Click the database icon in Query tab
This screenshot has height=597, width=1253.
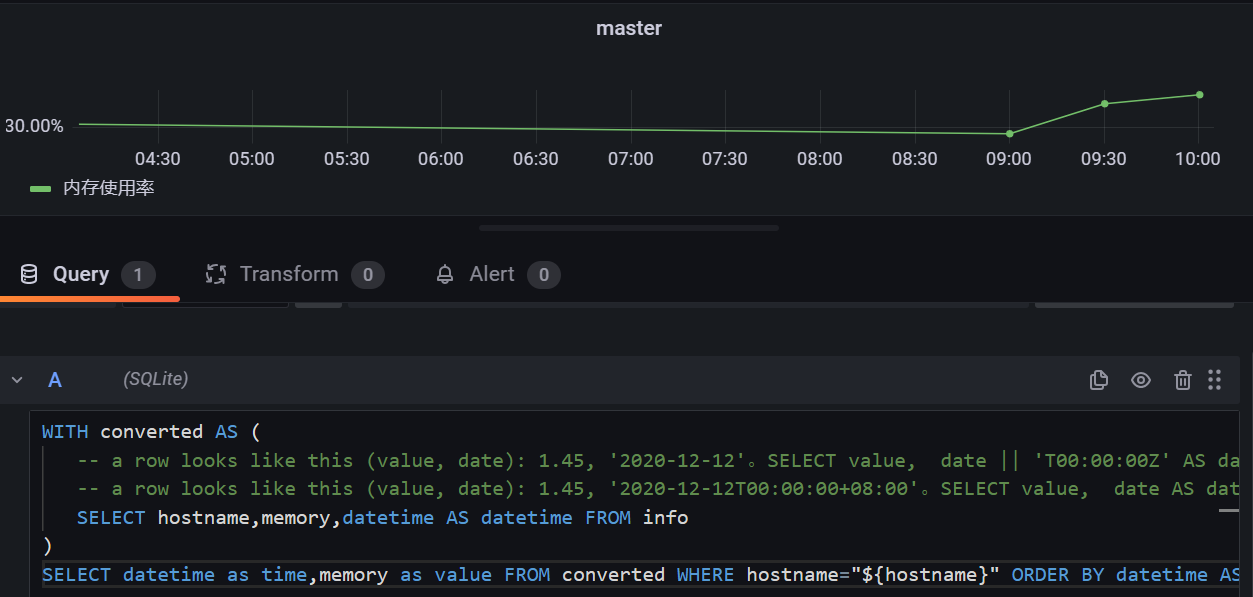tap(29, 274)
